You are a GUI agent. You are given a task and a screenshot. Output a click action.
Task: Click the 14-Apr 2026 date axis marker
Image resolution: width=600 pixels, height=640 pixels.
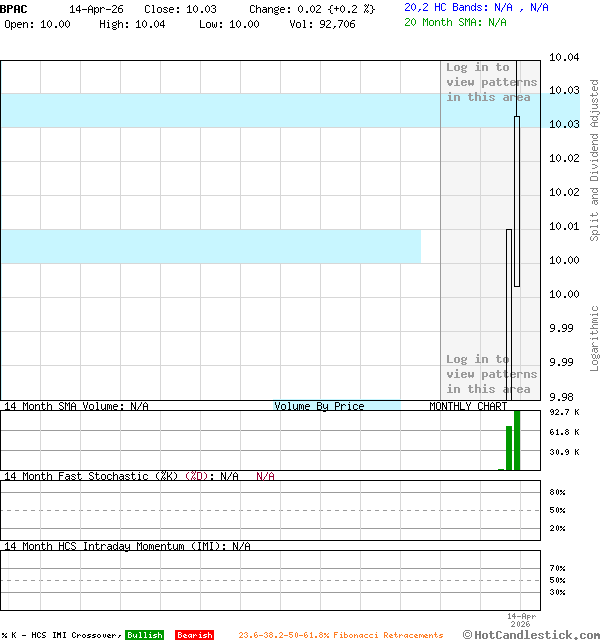(x=522, y=620)
